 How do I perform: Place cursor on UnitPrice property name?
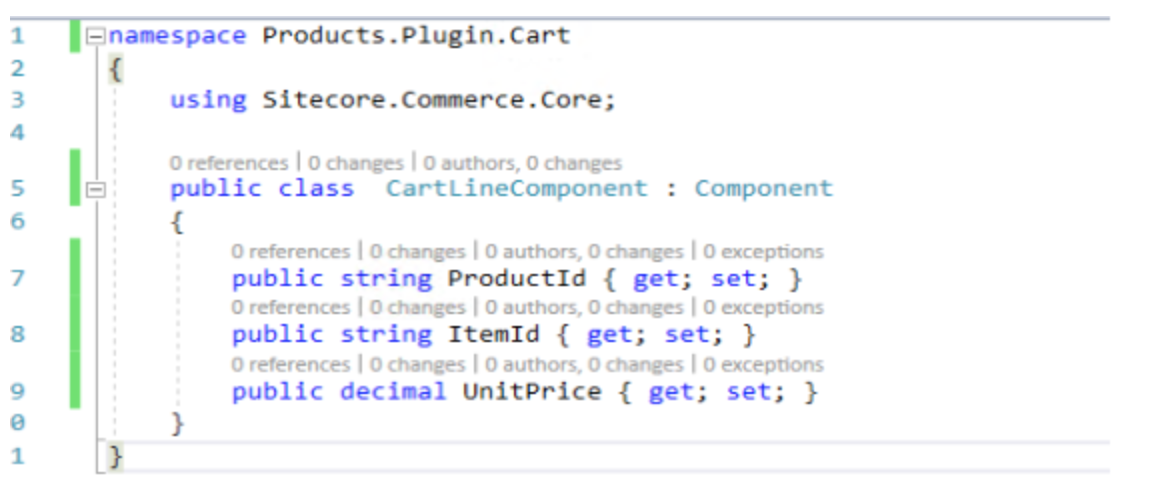tap(533, 391)
